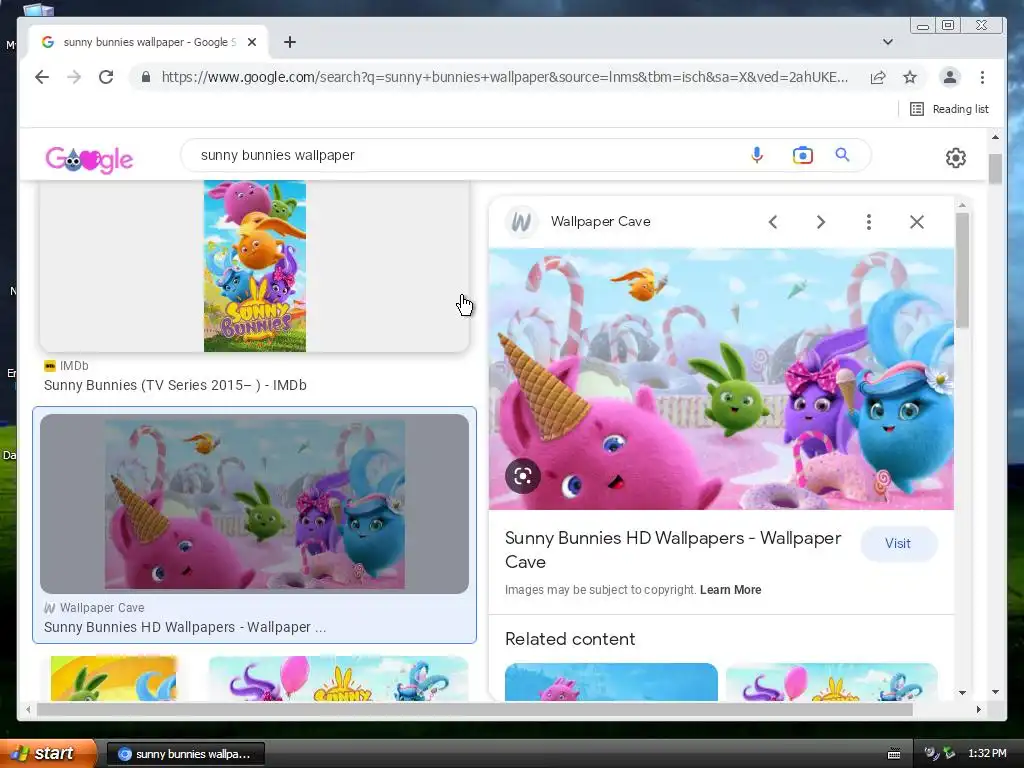
Task: Show the previous image in preview
Action: (773, 222)
